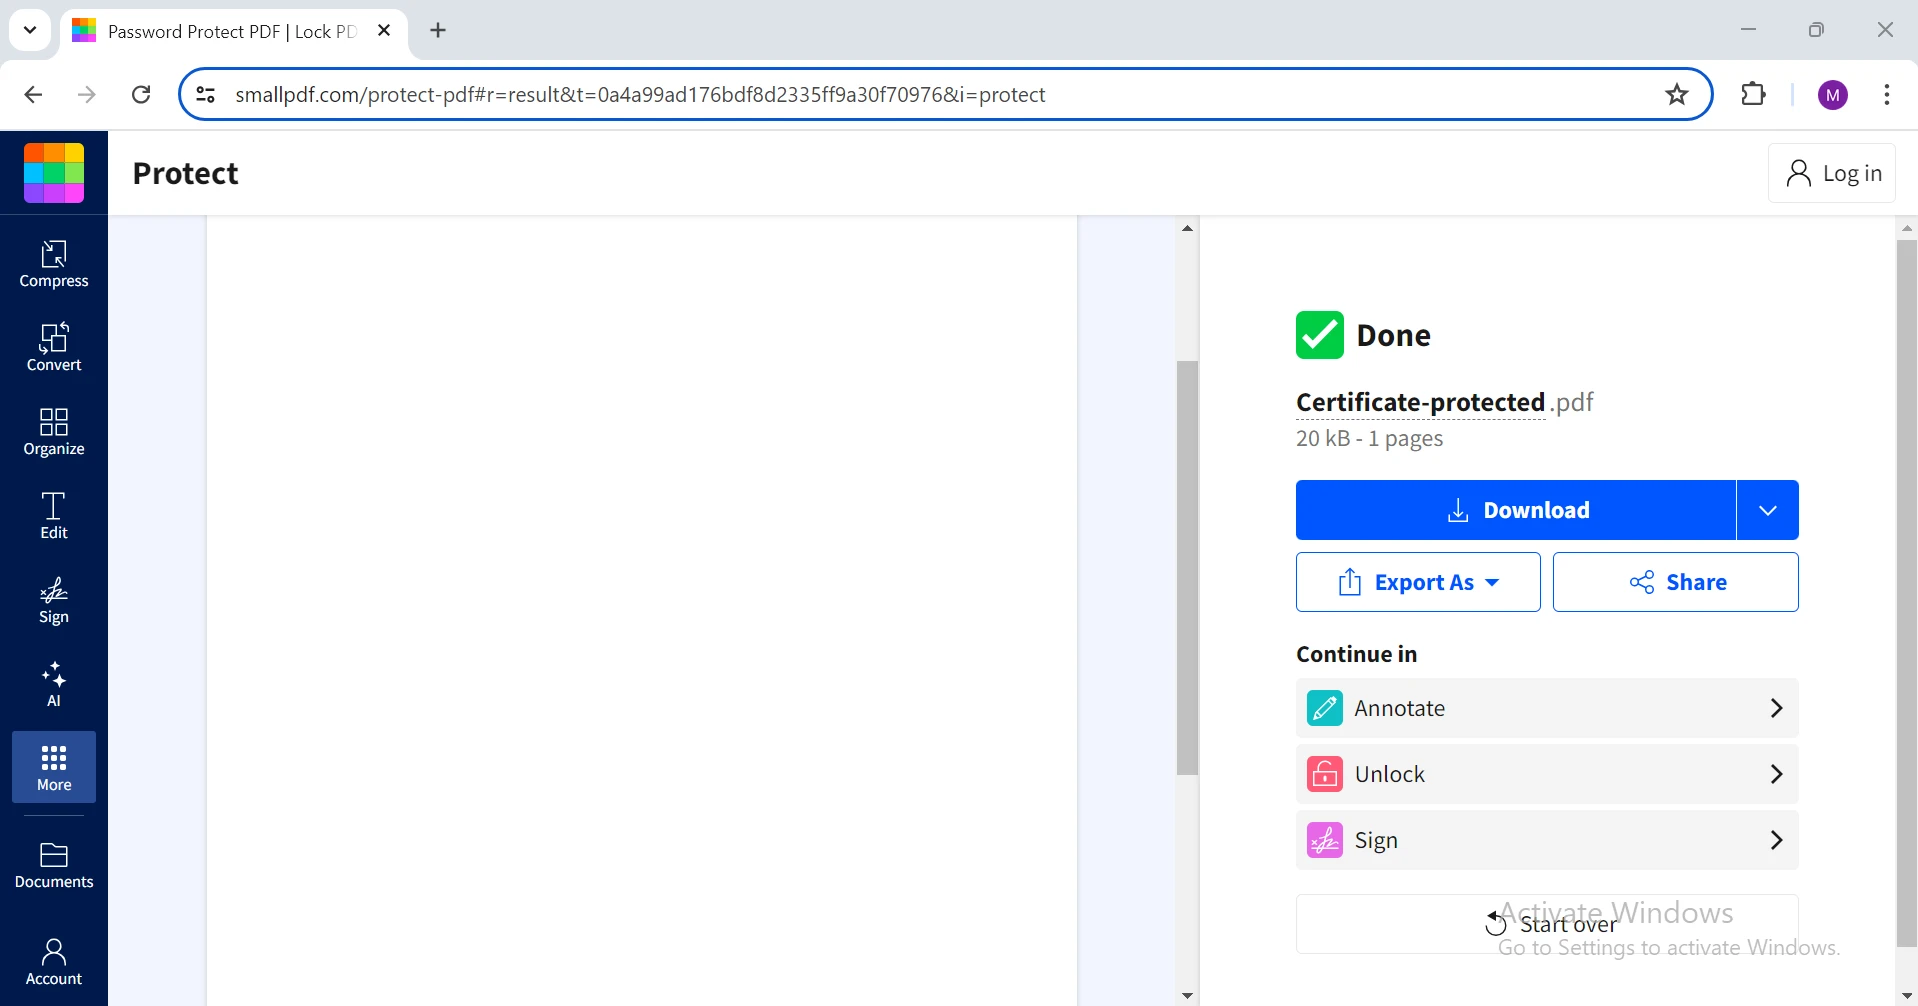
Task: Click the '20 kB - 1 pages' file info
Action: 1369,438
